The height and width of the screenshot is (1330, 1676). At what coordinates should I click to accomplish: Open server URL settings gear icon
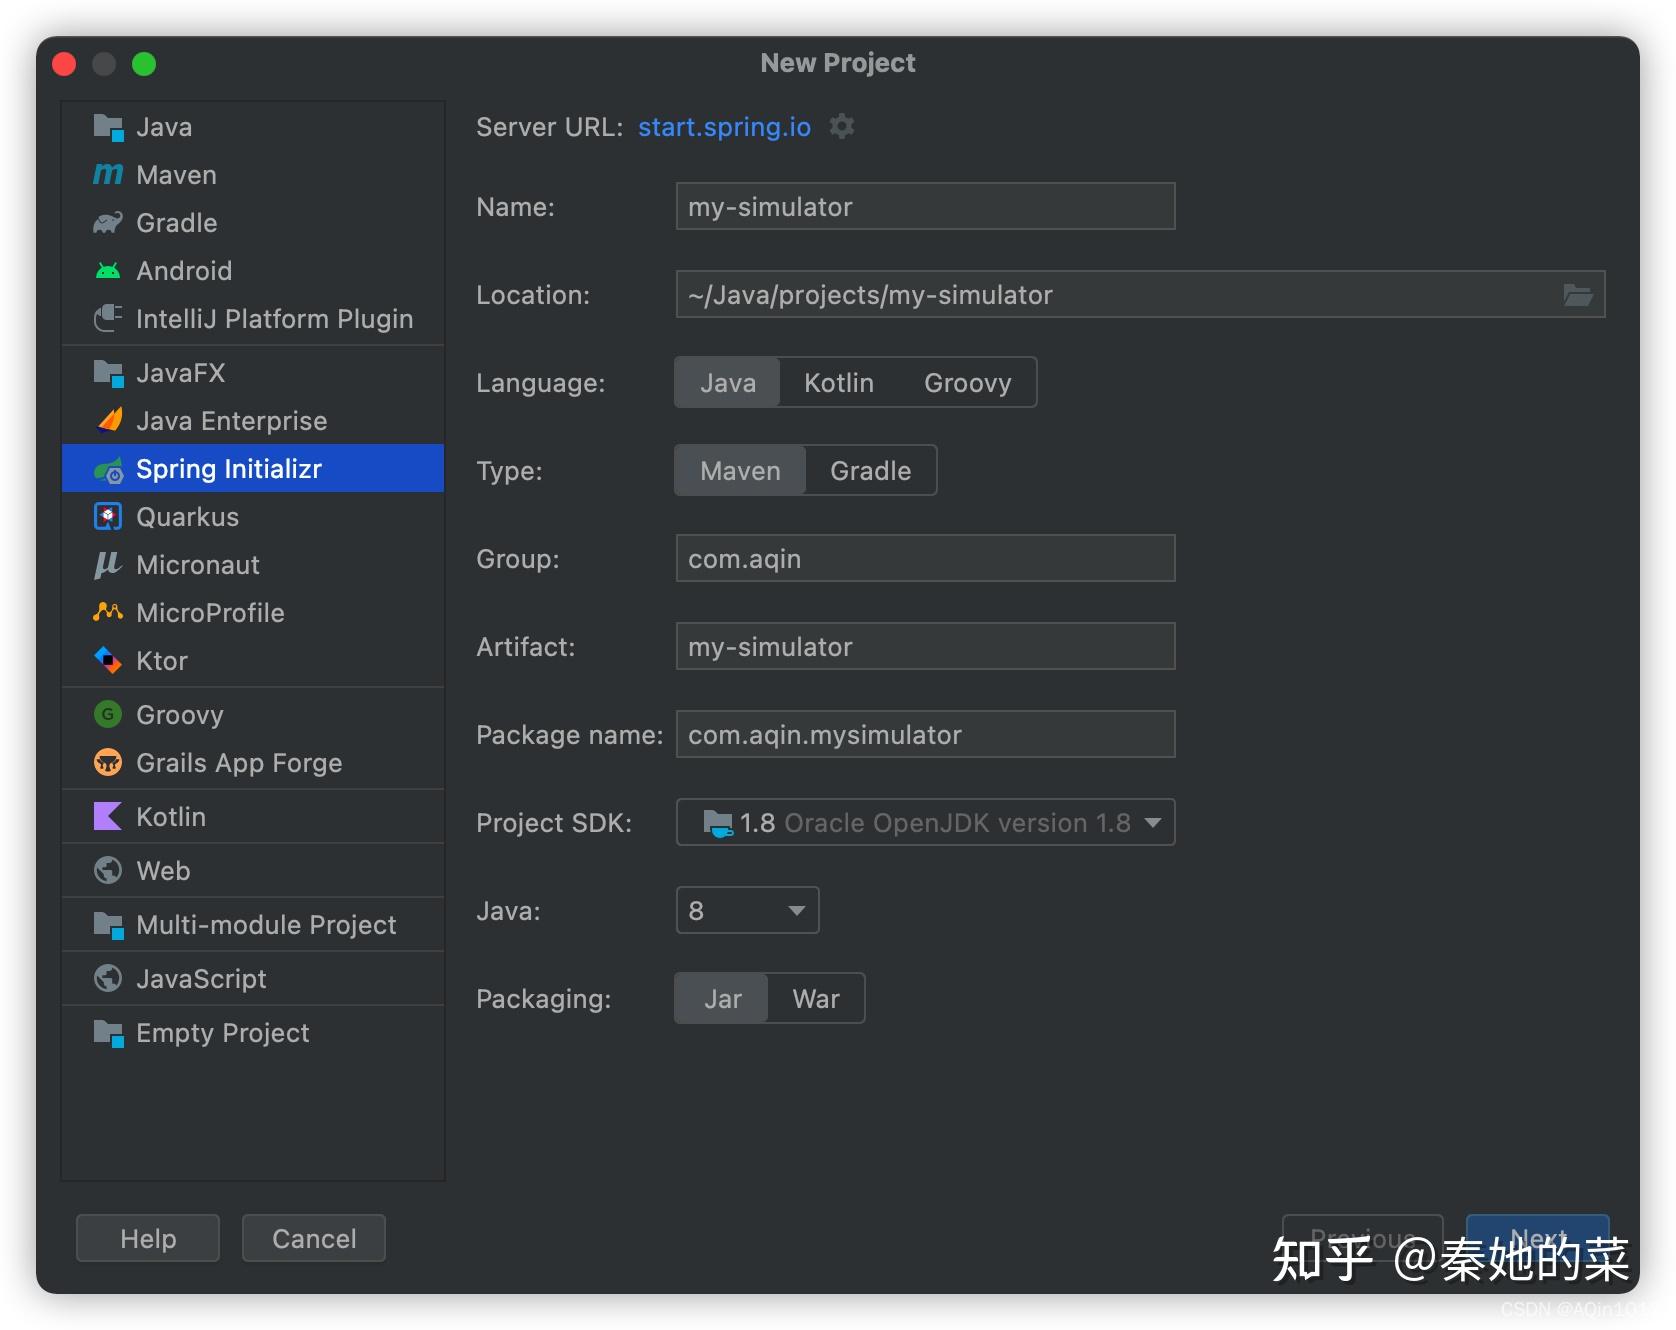click(x=842, y=127)
